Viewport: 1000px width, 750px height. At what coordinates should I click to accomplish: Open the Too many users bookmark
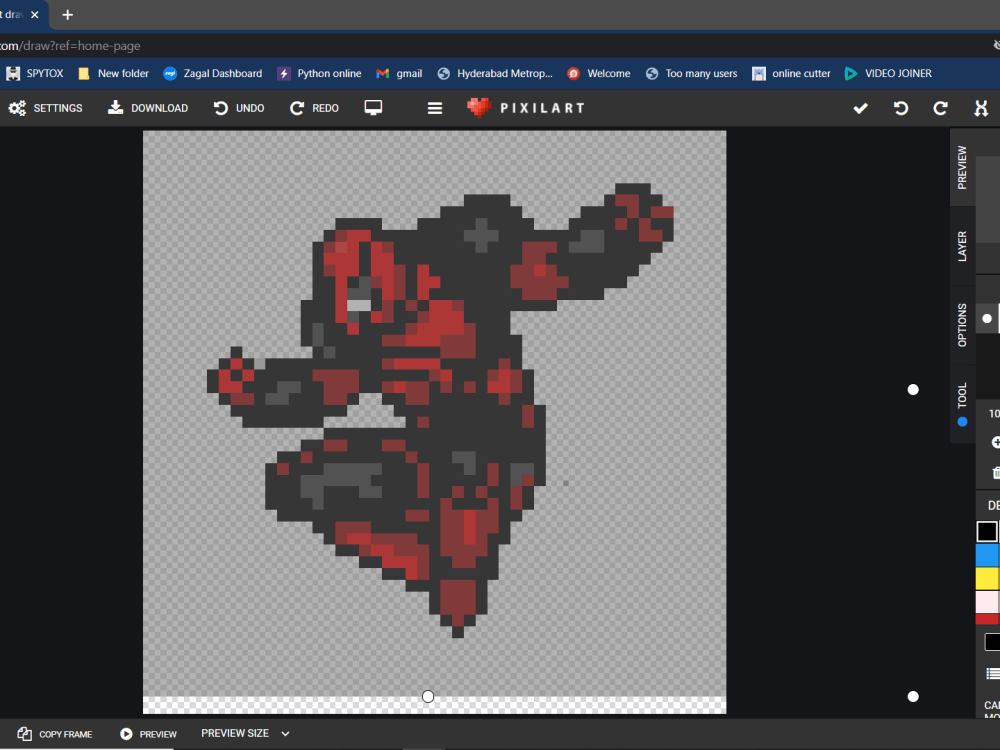pos(691,73)
